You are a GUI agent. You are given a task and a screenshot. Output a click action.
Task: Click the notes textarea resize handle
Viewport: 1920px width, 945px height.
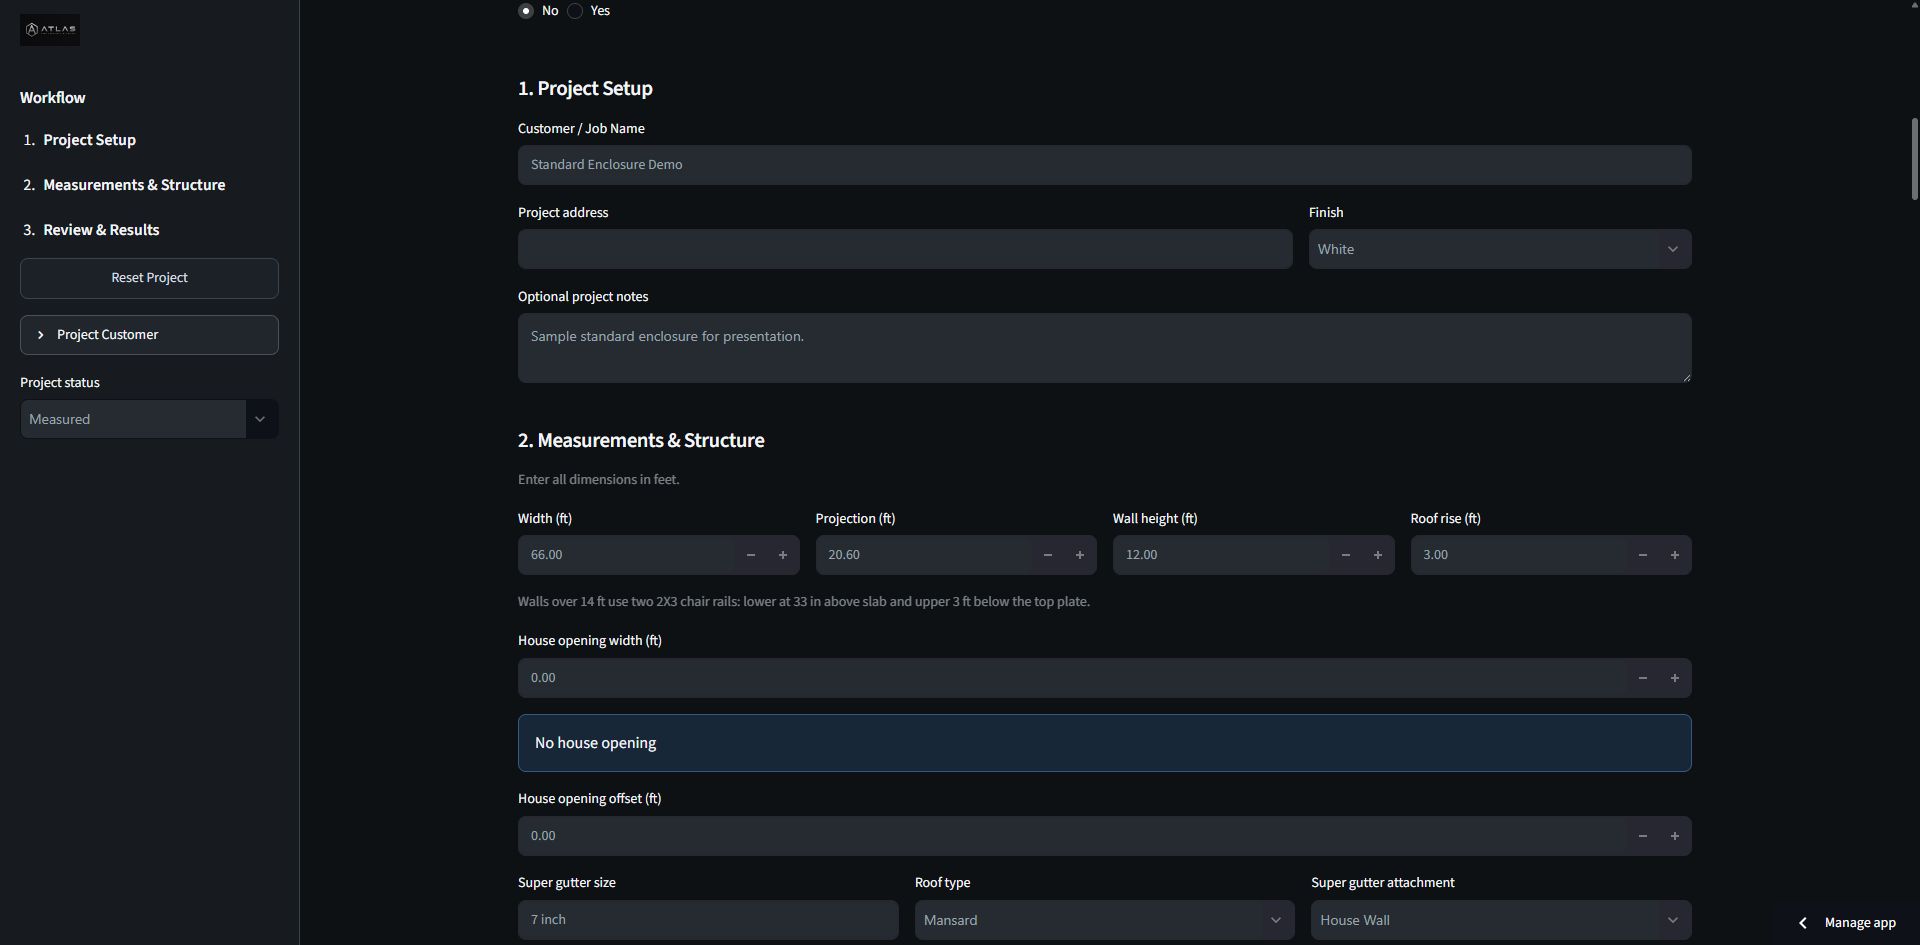[1686, 377]
